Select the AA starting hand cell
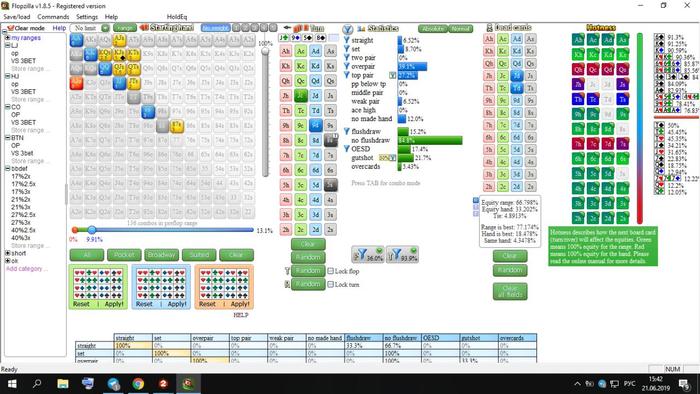Viewport: 700px width, 394px height. coord(76,40)
